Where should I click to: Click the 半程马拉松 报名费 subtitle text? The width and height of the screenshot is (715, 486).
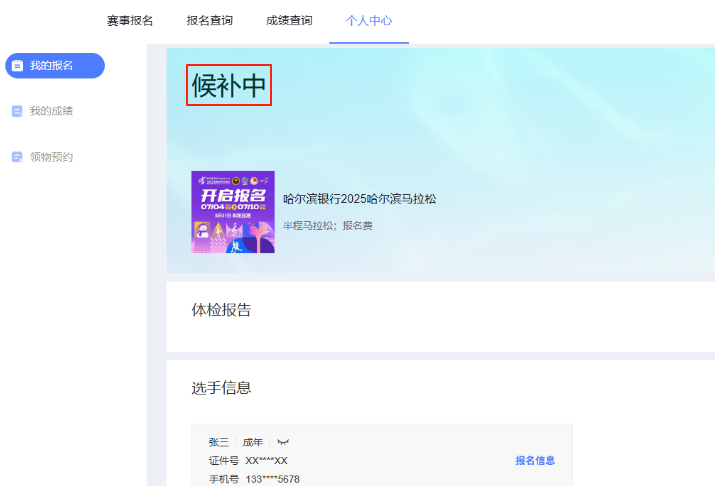click(327, 226)
